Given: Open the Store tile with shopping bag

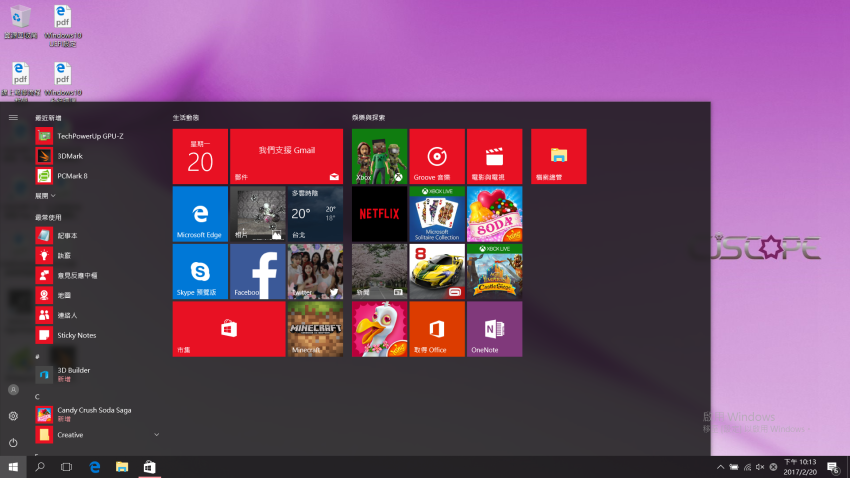Looking at the screenshot, I should (229, 329).
